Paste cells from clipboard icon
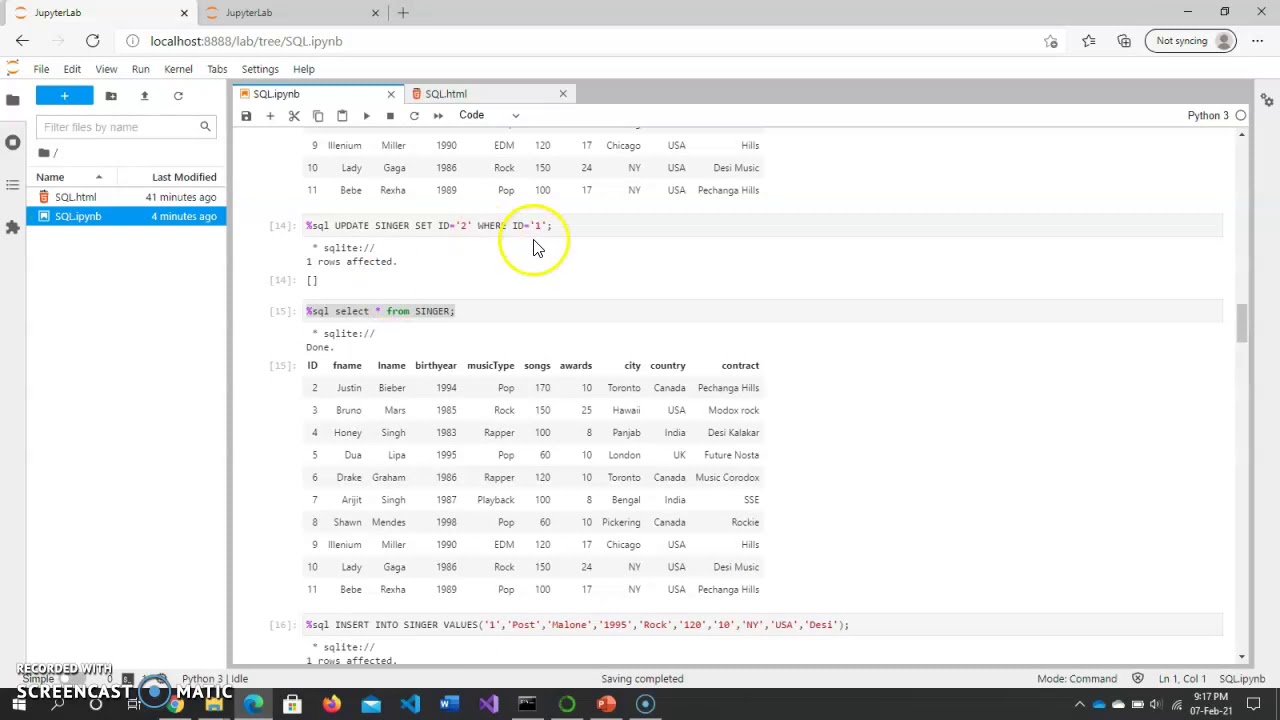The height and width of the screenshot is (720, 1280). click(x=342, y=116)
